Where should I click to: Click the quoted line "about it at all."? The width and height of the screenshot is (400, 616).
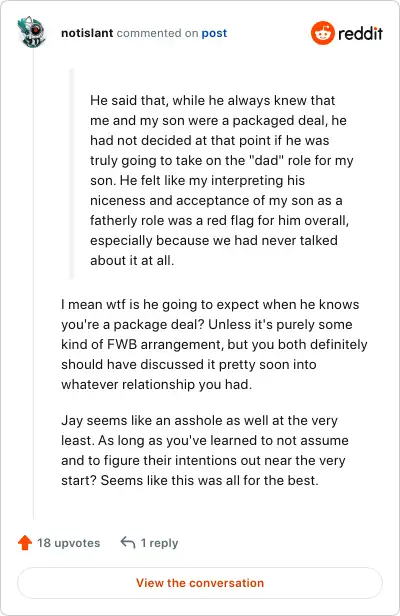tap(132, 260)
